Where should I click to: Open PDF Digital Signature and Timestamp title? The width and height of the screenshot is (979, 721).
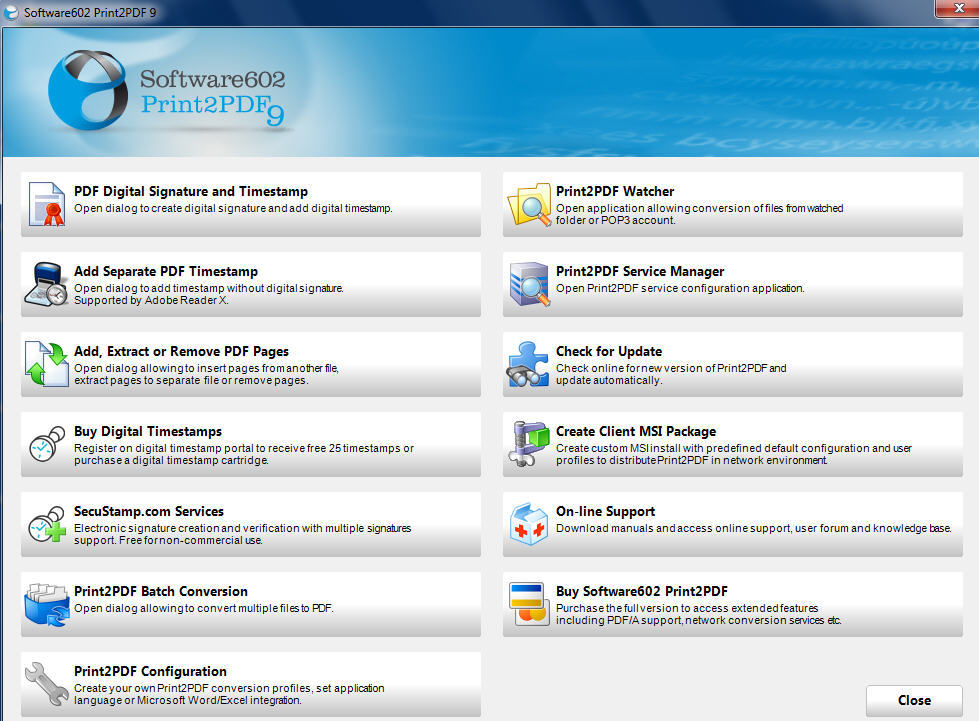point(191,191)
